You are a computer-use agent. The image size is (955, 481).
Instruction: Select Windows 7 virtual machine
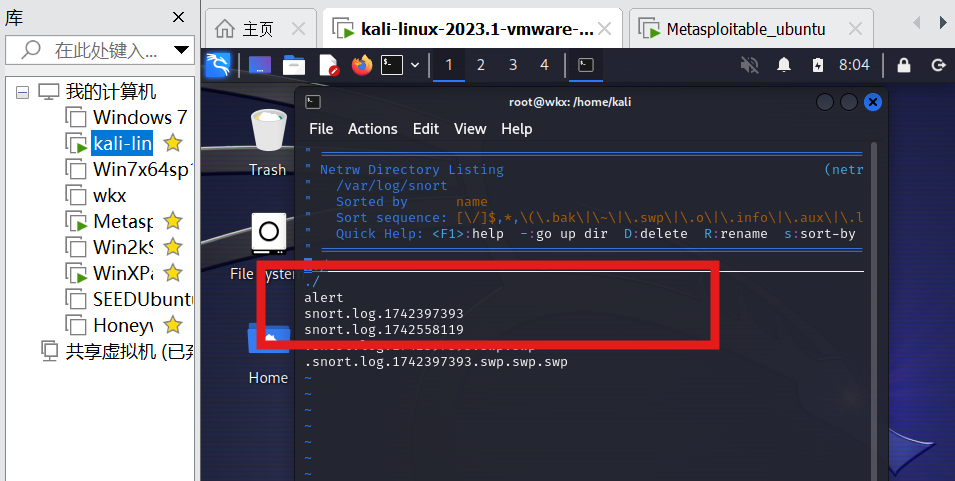140,117
